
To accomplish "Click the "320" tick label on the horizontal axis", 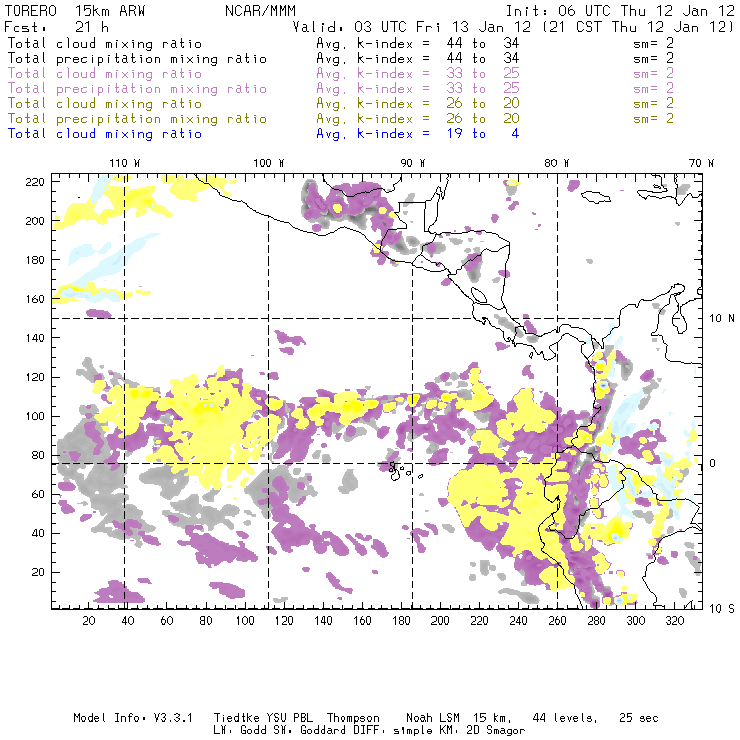I will click(x=674, y=621).
